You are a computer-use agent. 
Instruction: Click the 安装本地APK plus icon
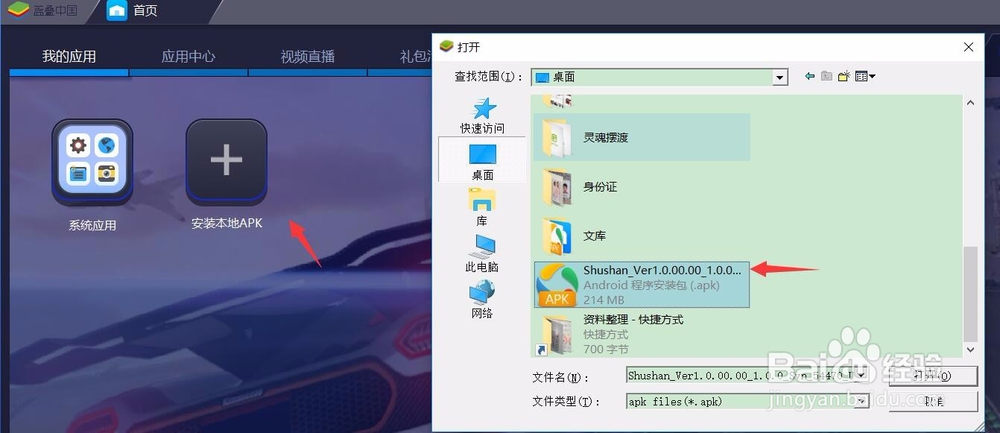point(226,161)
